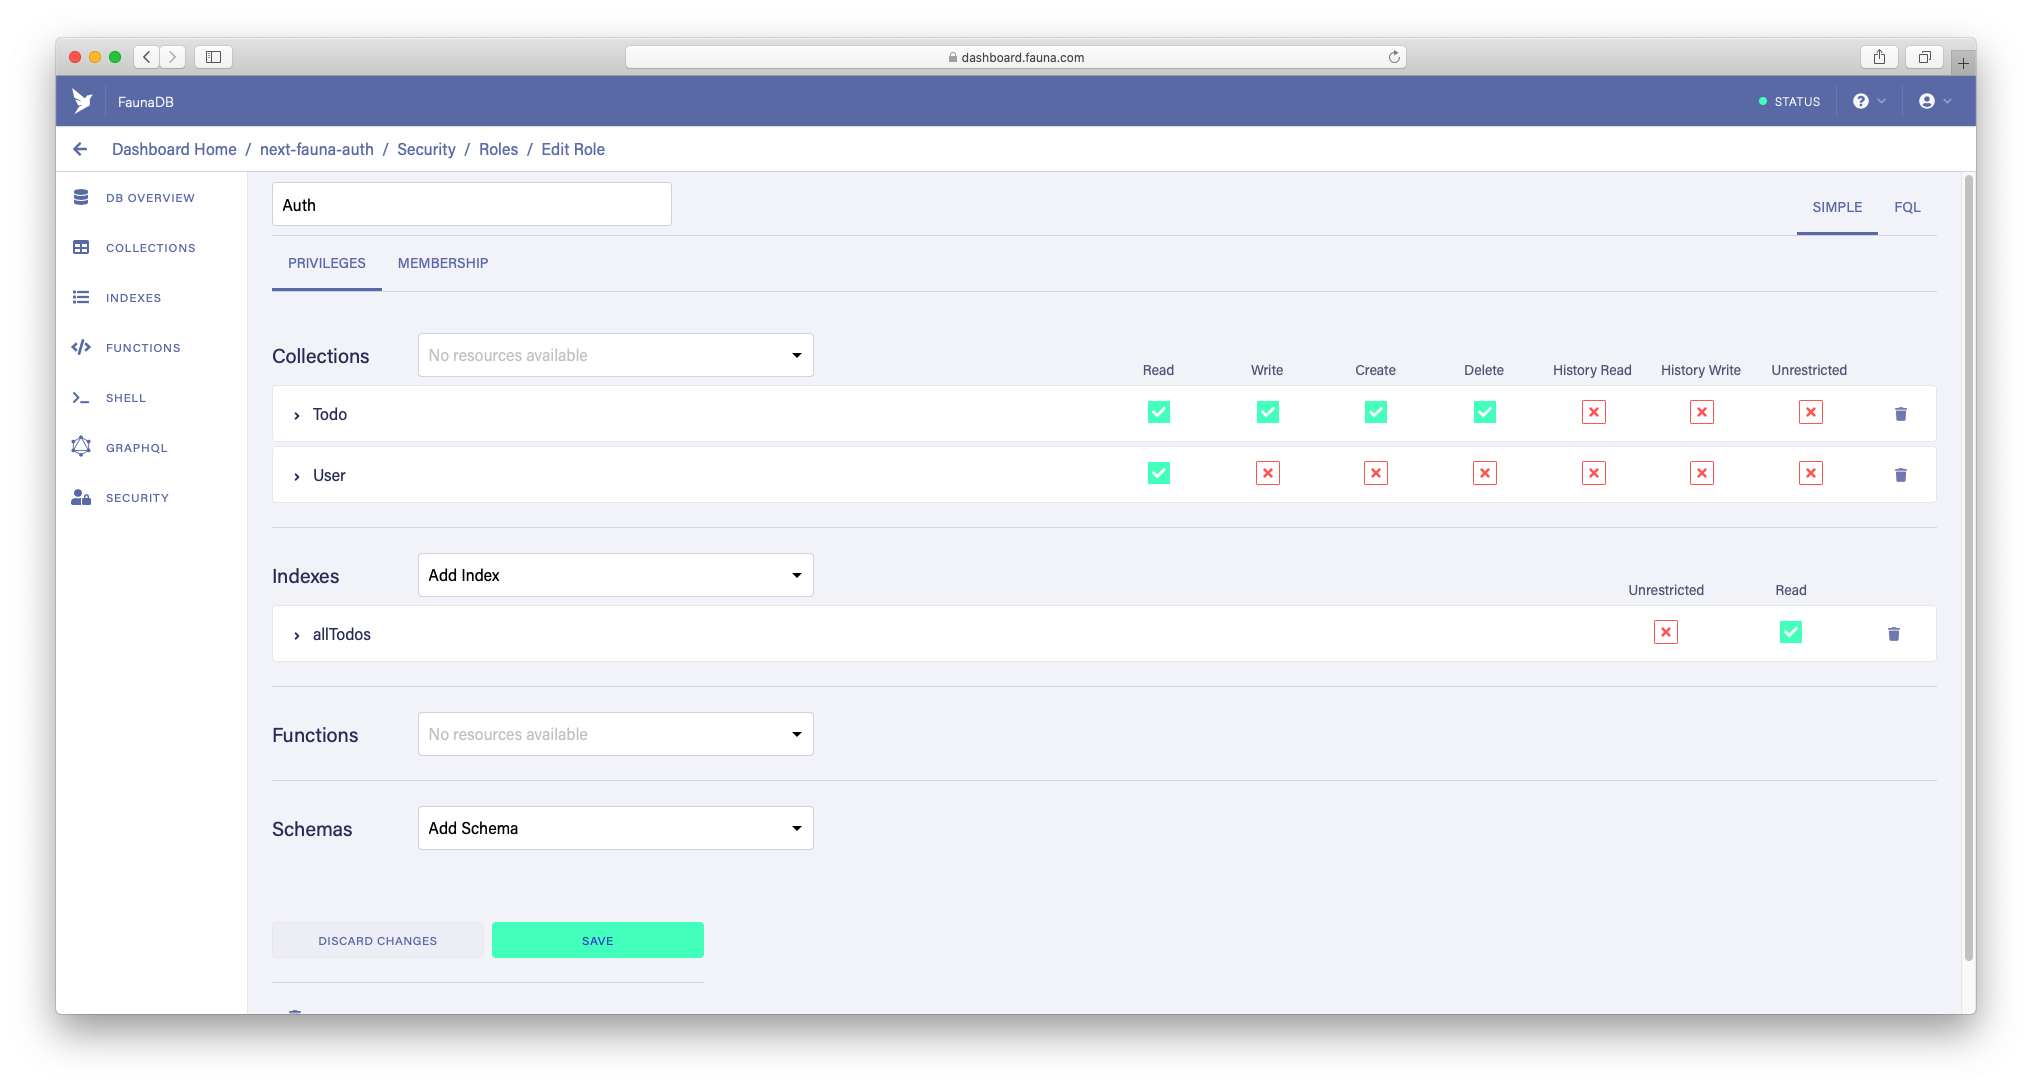2032x1088 pixels.
Task: Toggle Delete permission for Todo
Action: tap(1485, 412)
